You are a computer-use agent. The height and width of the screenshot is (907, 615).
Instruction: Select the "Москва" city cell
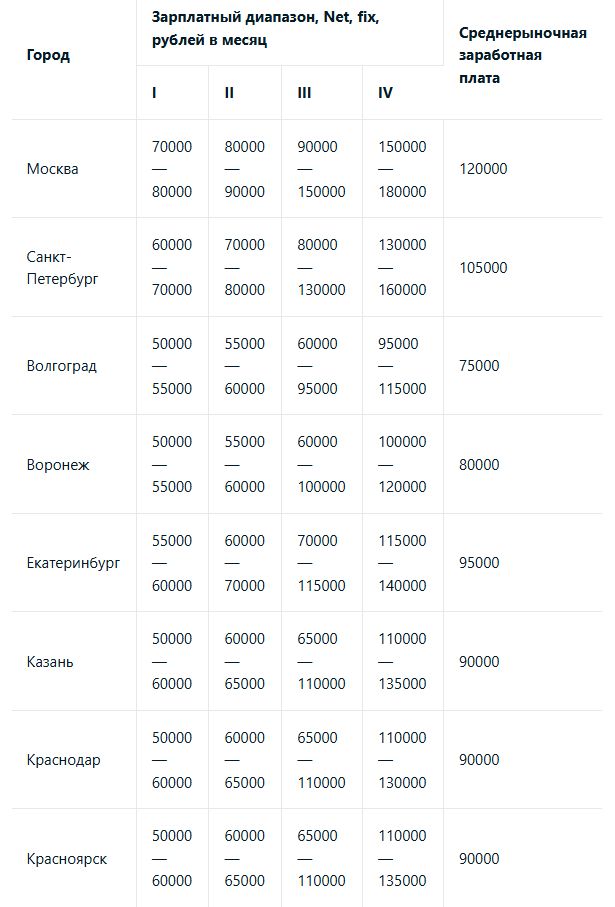(52, 169)
